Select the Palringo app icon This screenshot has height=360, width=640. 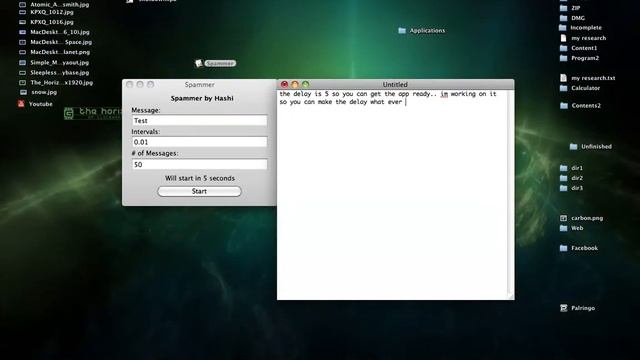[564, 308]
